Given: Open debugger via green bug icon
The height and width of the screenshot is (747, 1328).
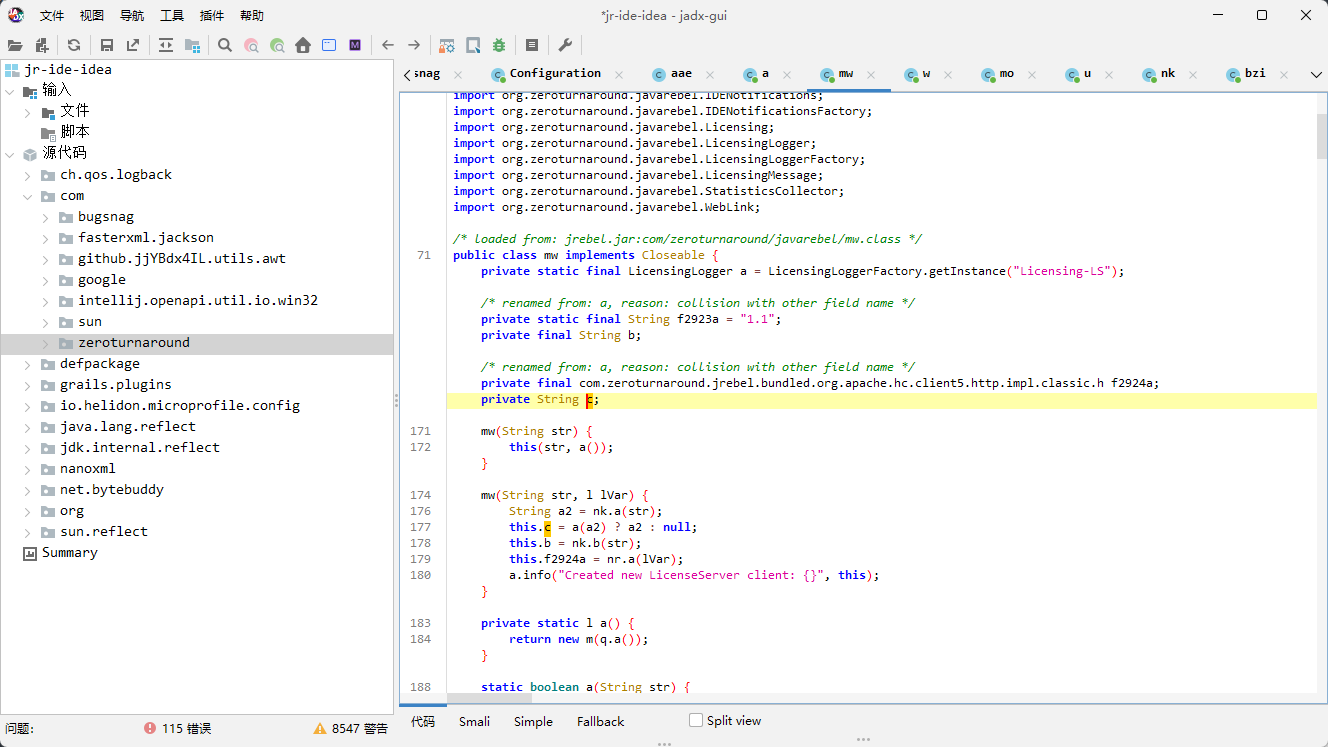Looking at the screenshot, I should (499, 45).
